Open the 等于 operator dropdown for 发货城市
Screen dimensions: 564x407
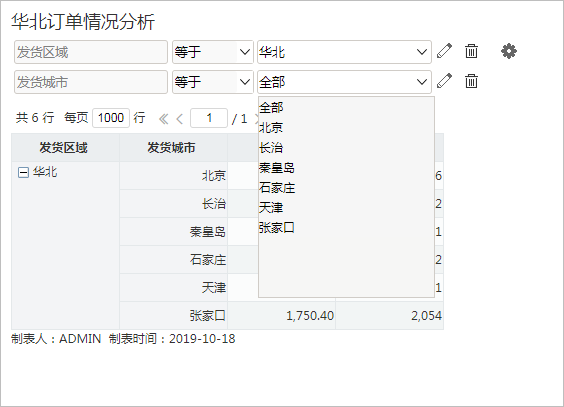(213, 82)
